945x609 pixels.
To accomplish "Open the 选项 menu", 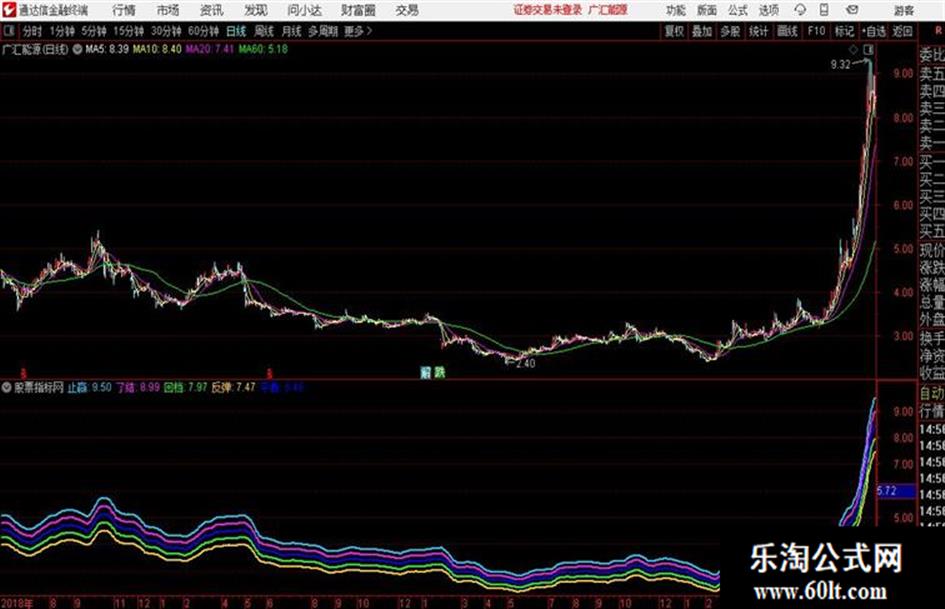I will tap(768, 10).
